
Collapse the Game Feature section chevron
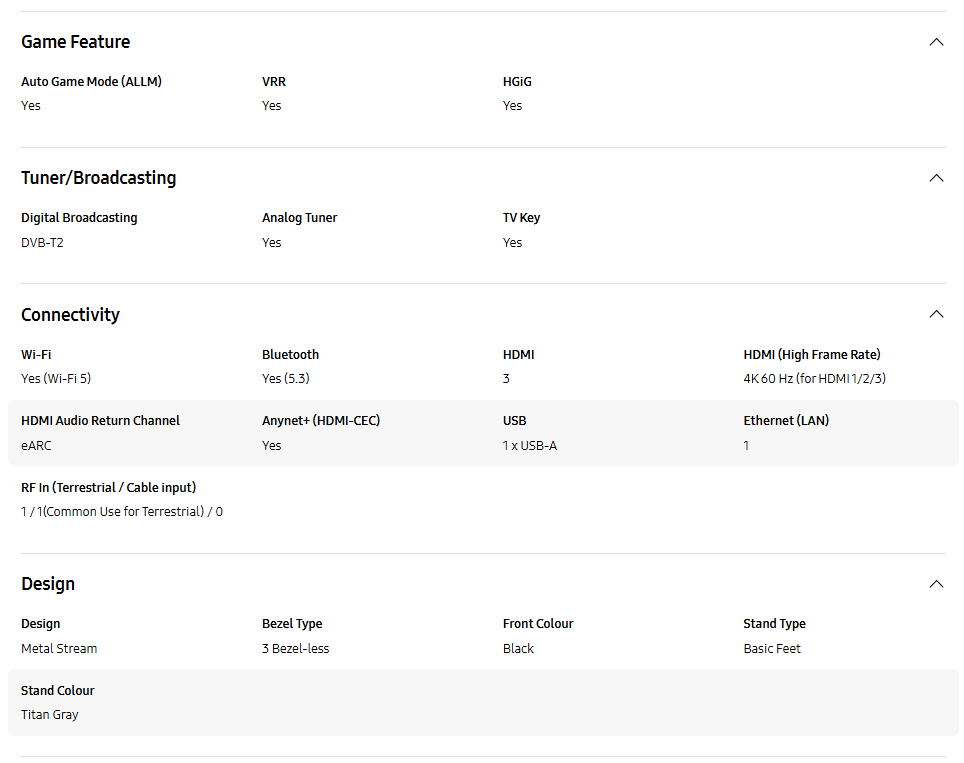[936, 42]
